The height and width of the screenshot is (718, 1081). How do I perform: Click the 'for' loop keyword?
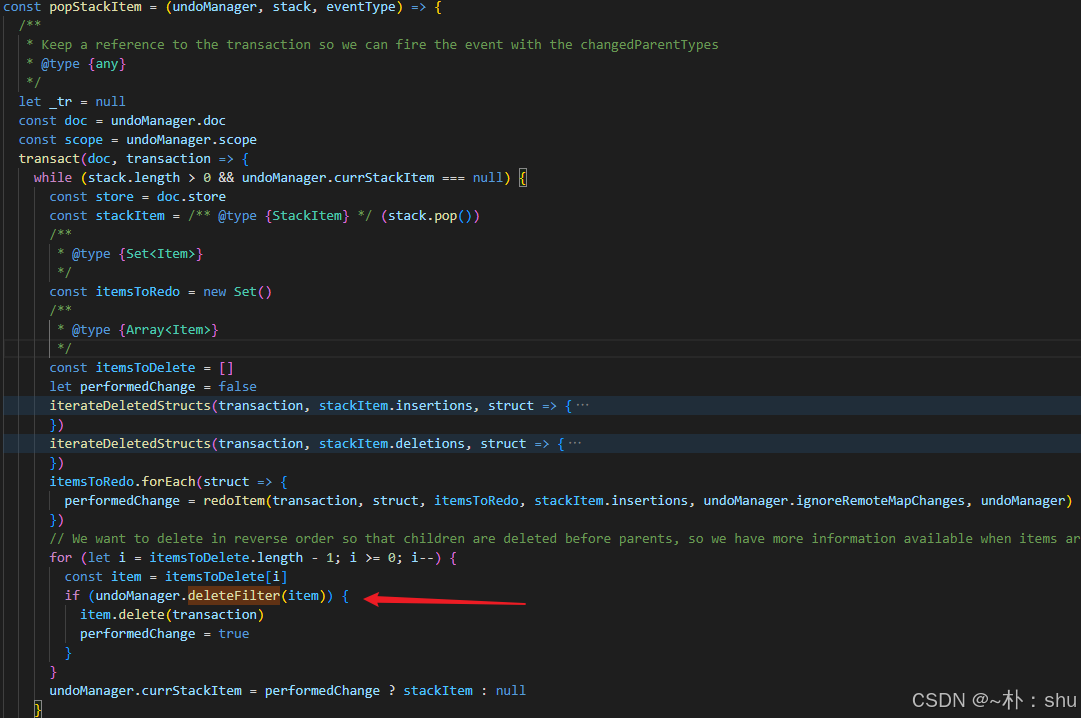61,557
